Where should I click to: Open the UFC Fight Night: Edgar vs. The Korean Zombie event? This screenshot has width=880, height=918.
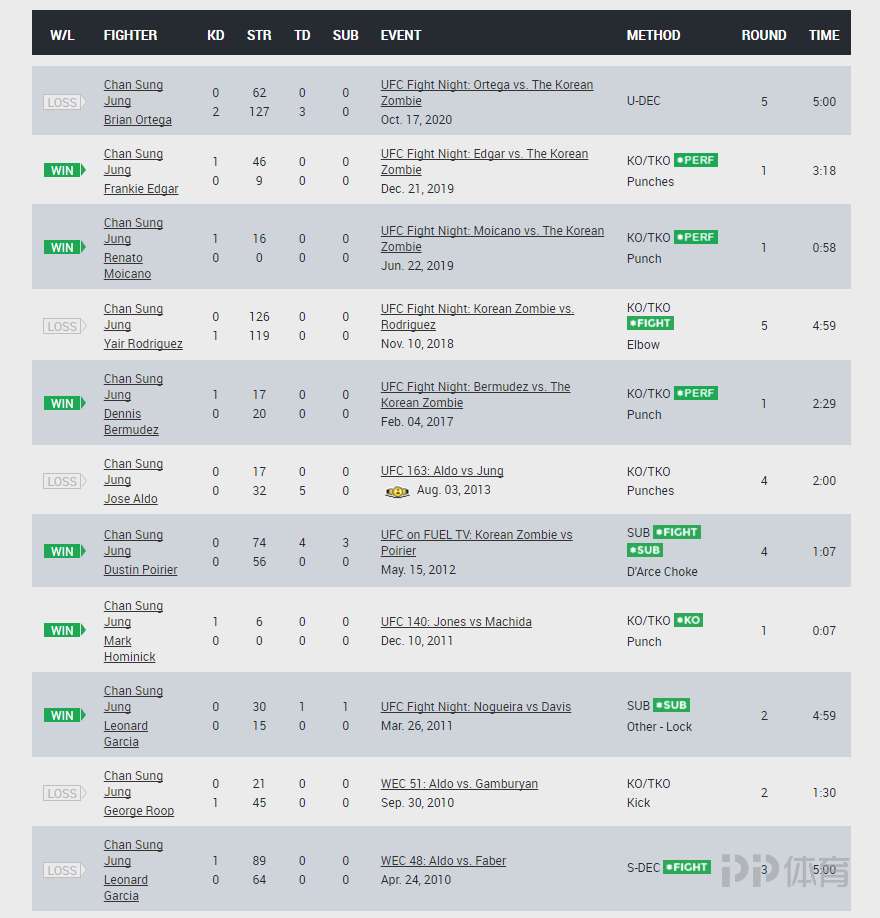coord(484,162)
